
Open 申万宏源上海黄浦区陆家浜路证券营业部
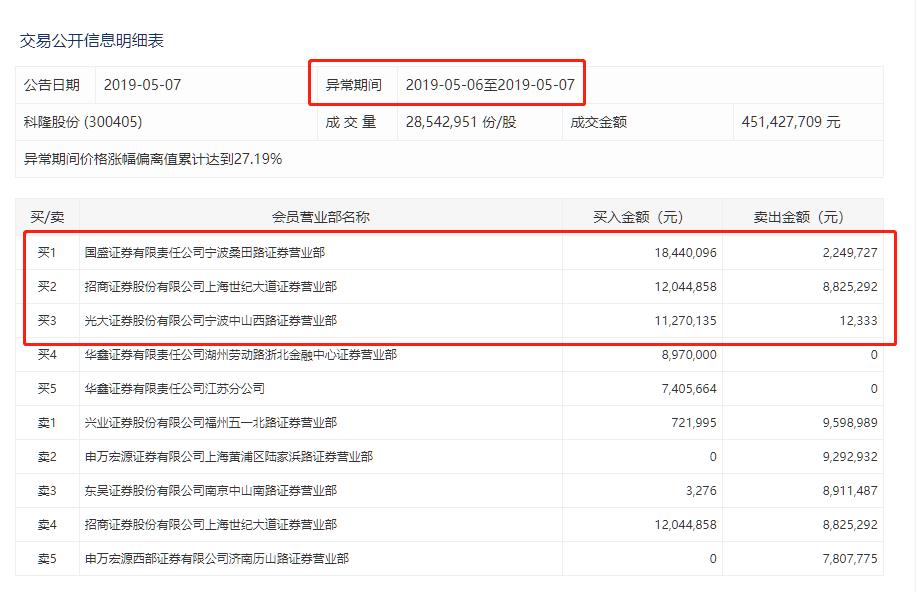click(x=229, y=457)
